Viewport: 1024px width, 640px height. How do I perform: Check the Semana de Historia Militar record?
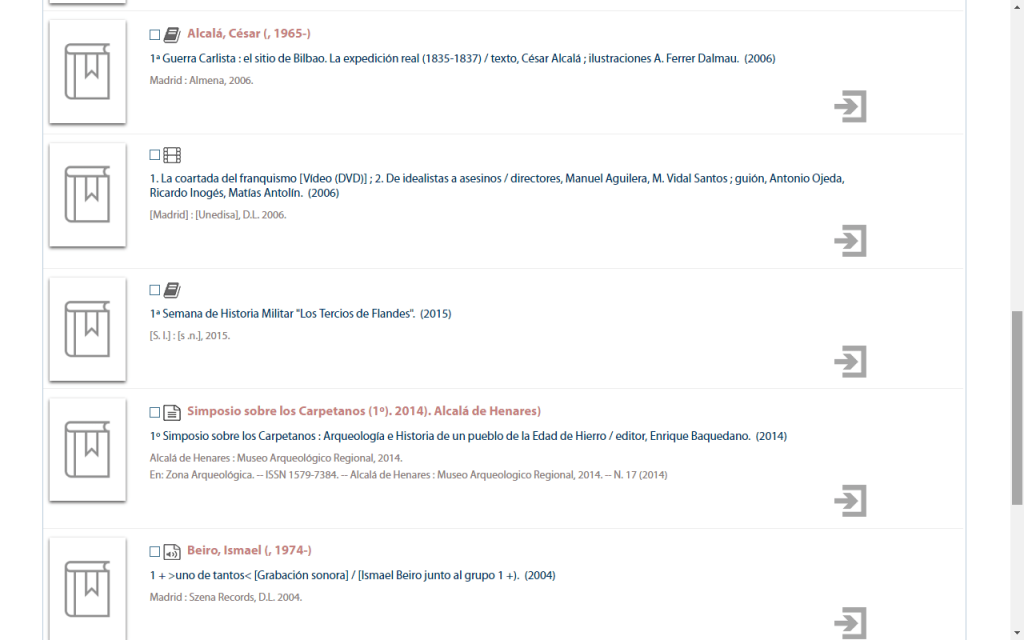(155, 290)
